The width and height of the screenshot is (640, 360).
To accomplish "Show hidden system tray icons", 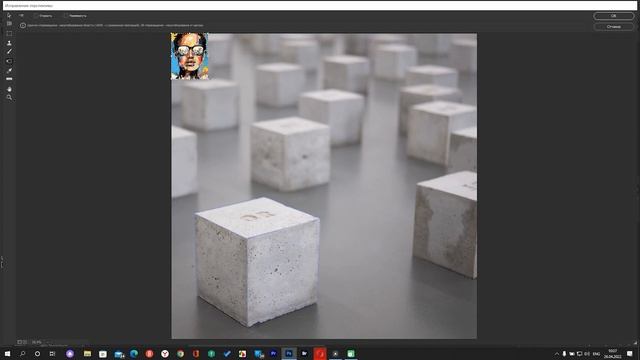I will [x=556, y=354].
